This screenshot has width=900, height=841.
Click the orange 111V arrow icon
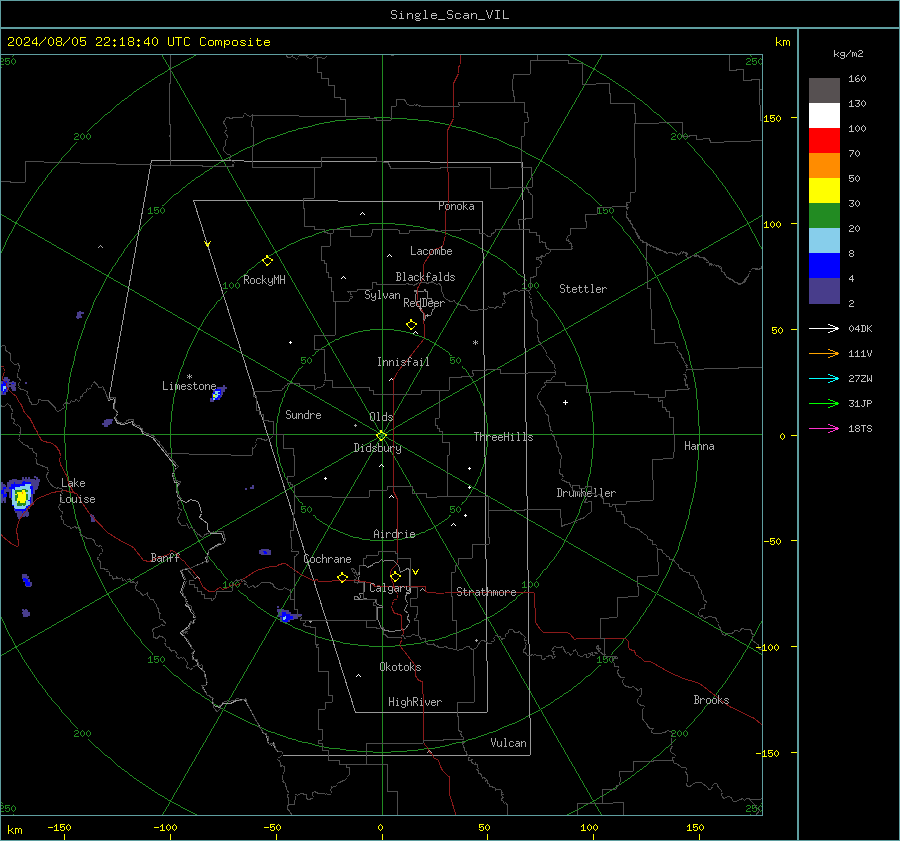pyautogui.click(x=824, y=354)
